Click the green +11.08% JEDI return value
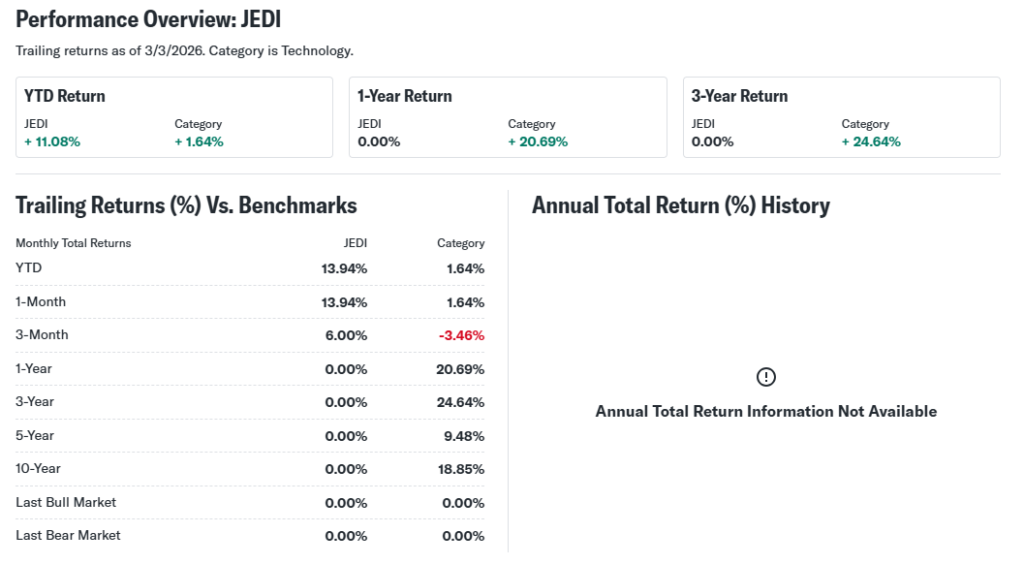 click(x=52, y=142)
